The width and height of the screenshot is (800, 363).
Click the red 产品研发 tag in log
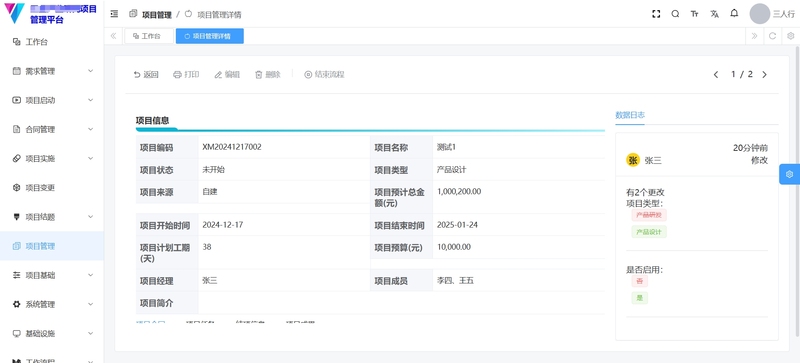click(x=649, y=215)
